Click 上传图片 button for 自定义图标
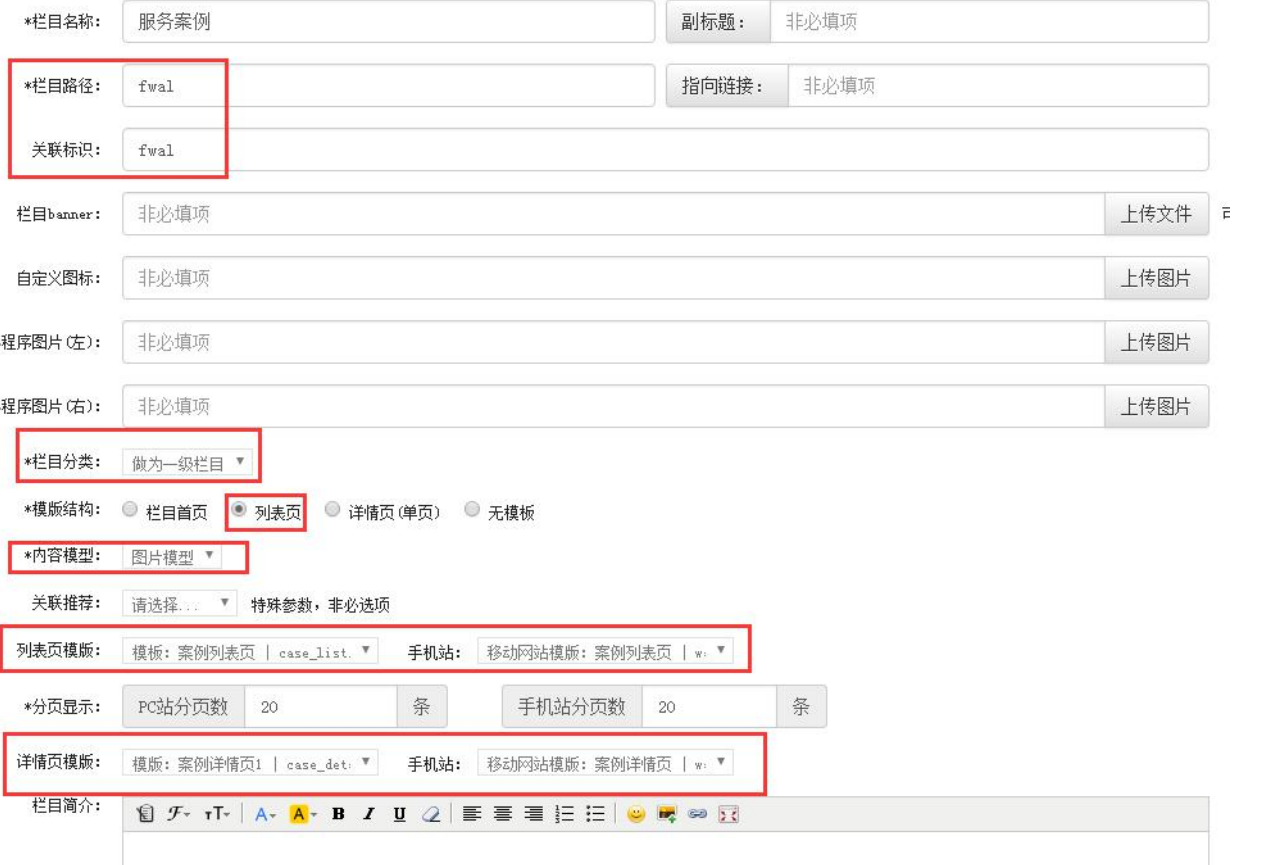The width and height of the screenshot is (1266, 865). (x=1156, y=278)
